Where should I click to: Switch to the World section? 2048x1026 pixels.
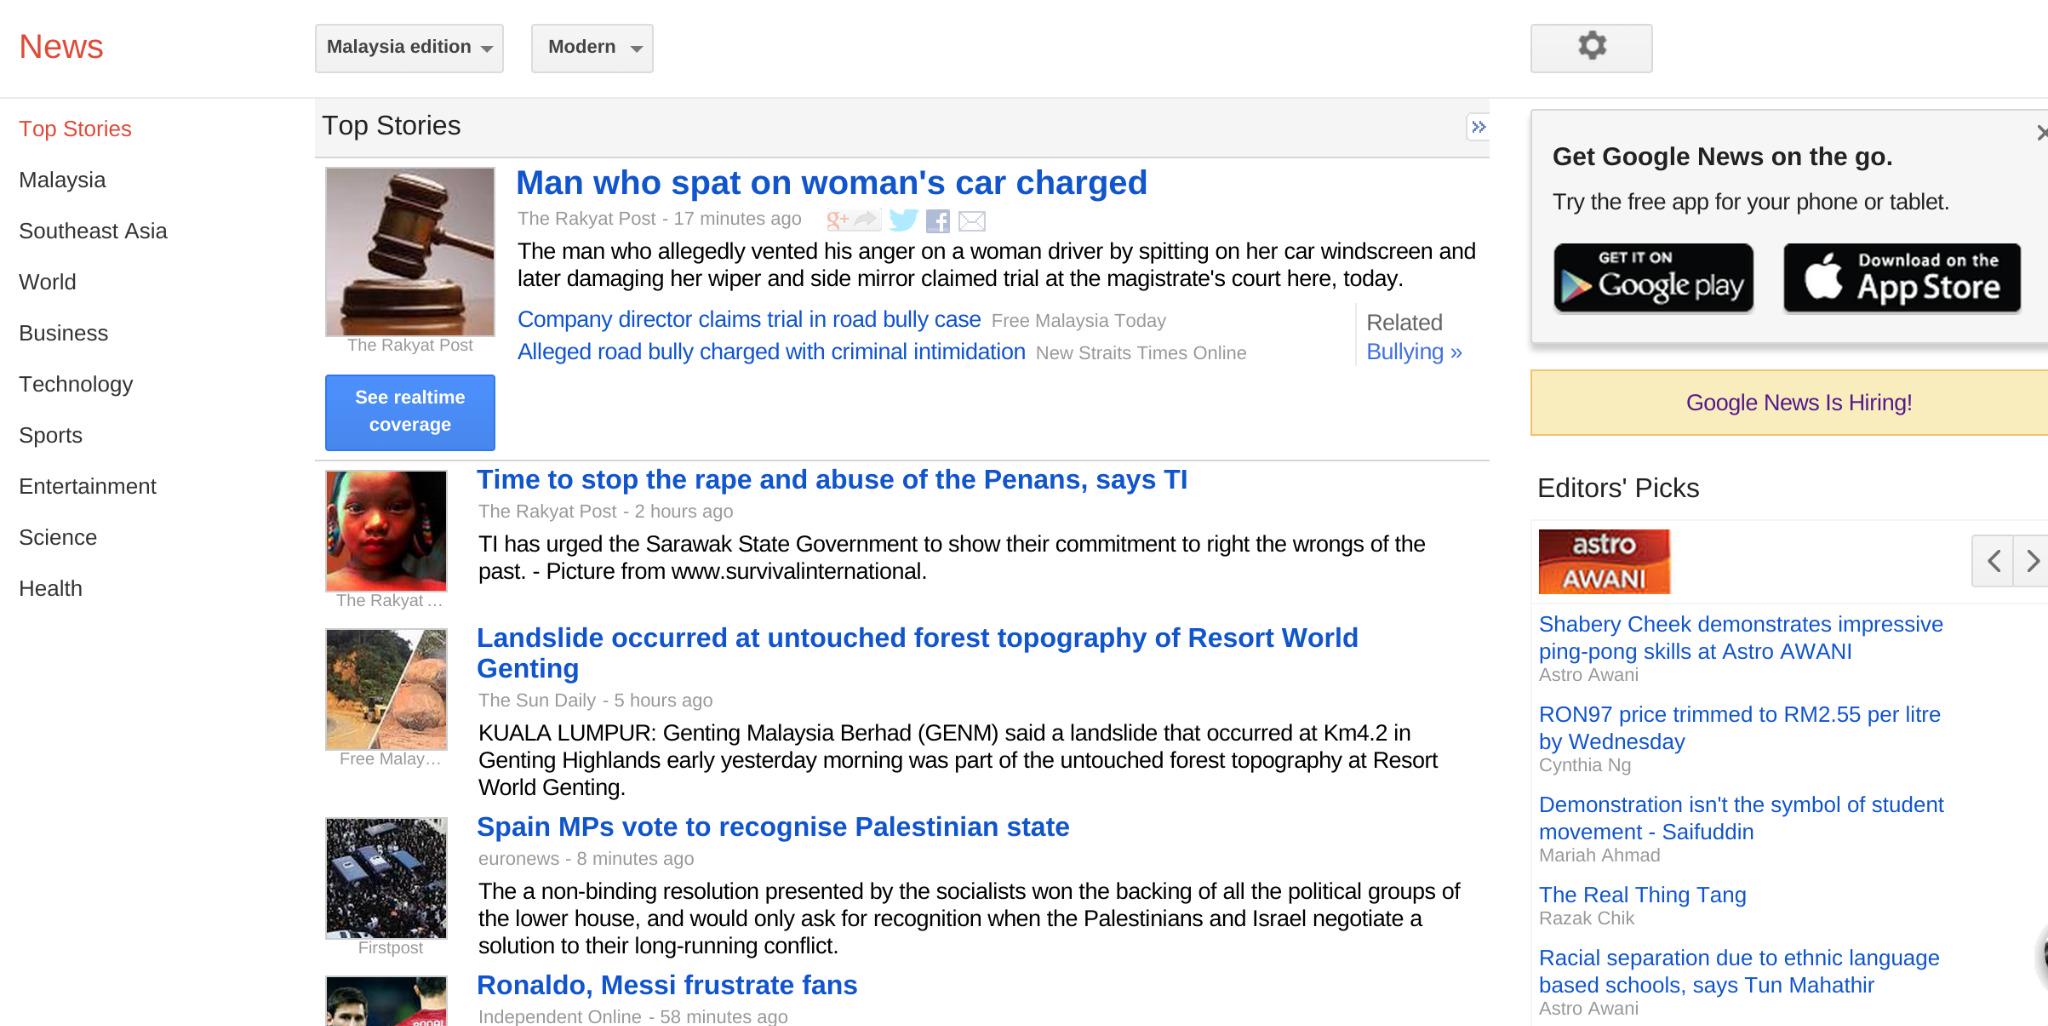click(47, 282)
